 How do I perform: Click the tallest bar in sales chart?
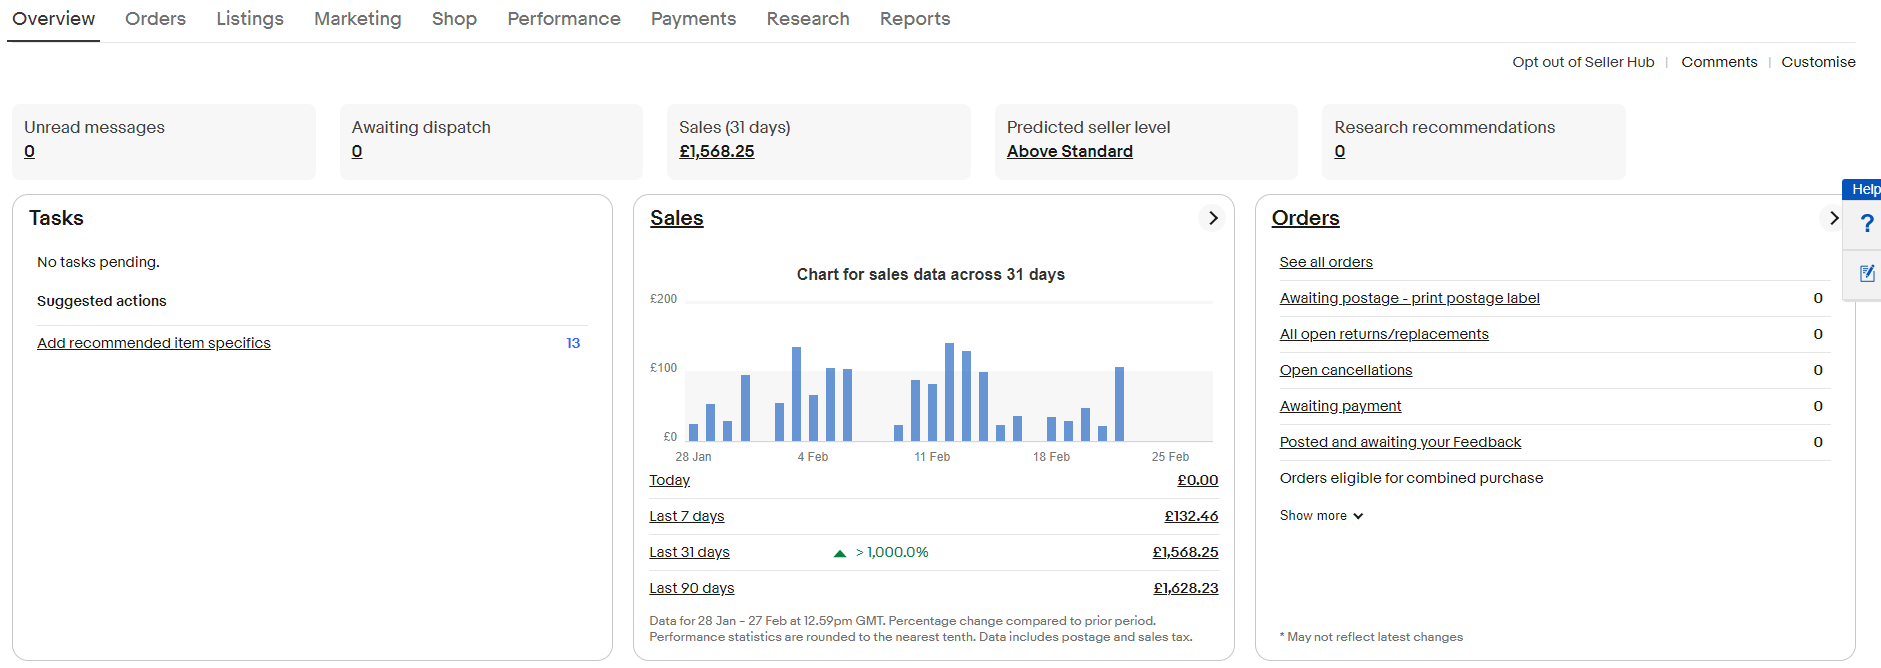pos(949,392)
